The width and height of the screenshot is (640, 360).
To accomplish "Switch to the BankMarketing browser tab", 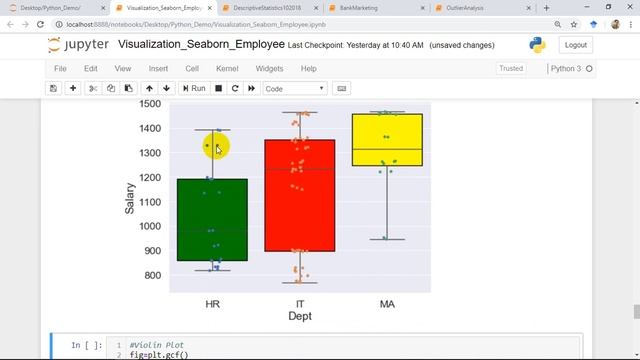I will point(376,8).
